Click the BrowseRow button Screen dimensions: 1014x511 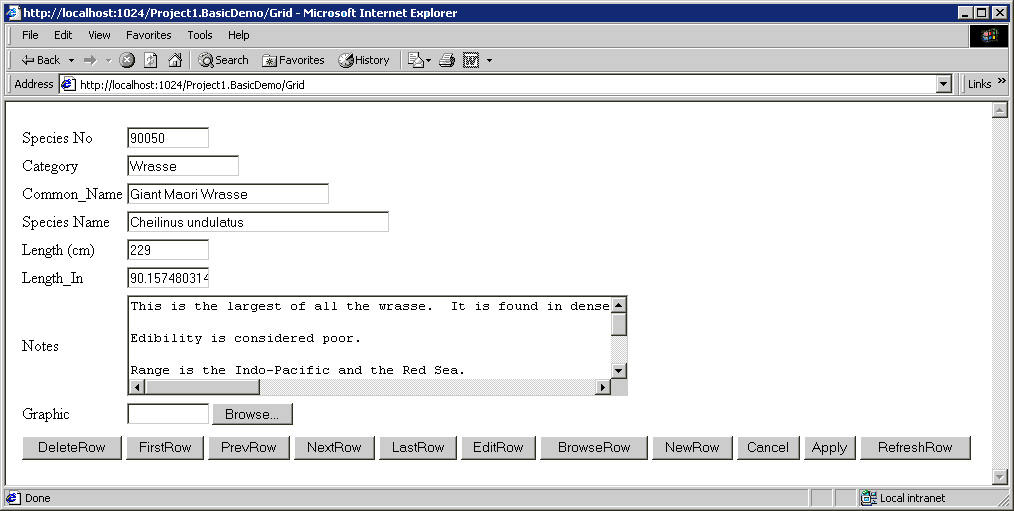pos(594,448)
